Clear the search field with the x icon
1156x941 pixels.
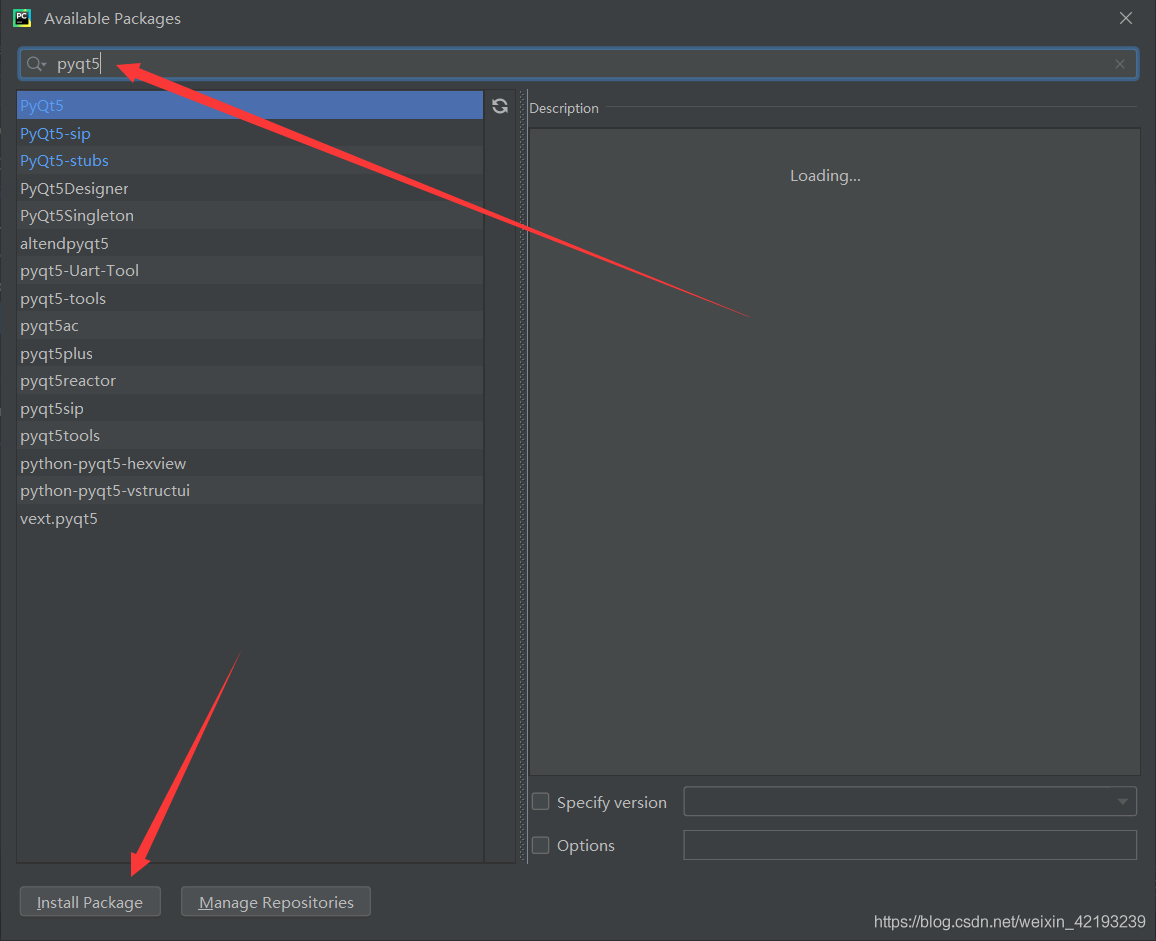click(x=1119, y=64)
